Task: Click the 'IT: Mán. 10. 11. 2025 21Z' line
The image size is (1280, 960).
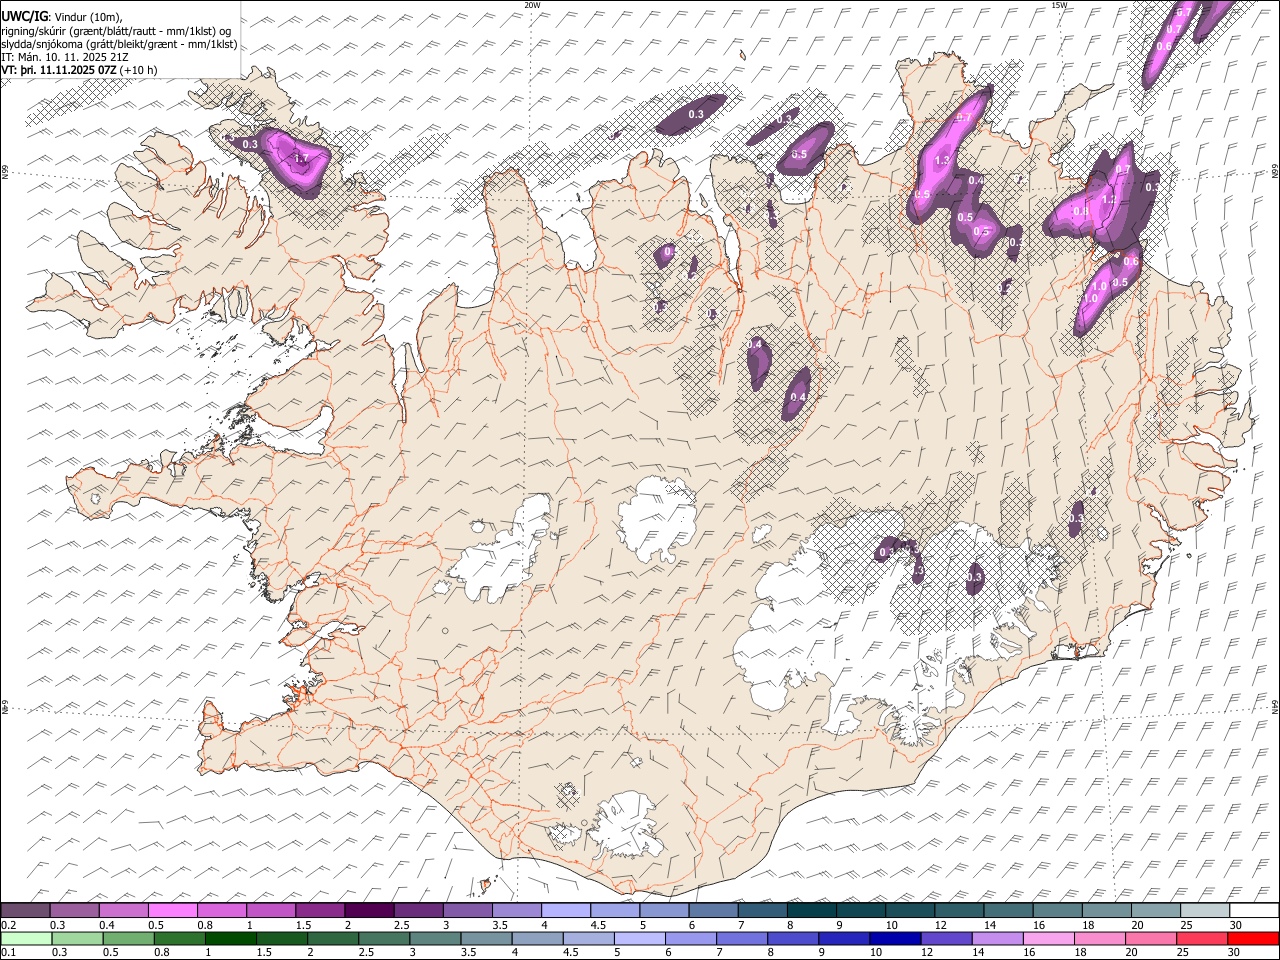Action: pos(65,57)
